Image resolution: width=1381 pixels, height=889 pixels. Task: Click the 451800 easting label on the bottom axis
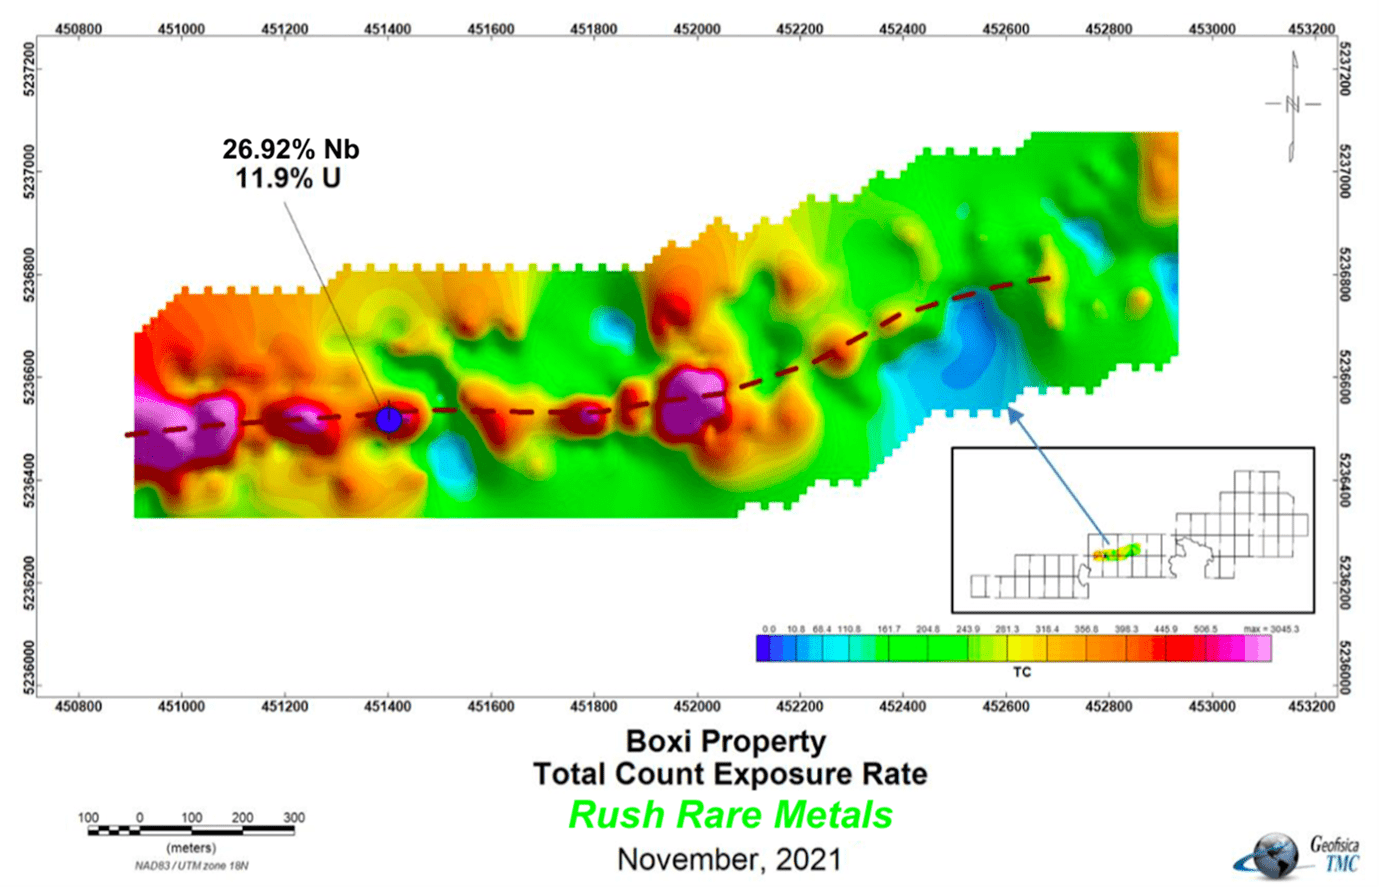(x=594, y=706)
